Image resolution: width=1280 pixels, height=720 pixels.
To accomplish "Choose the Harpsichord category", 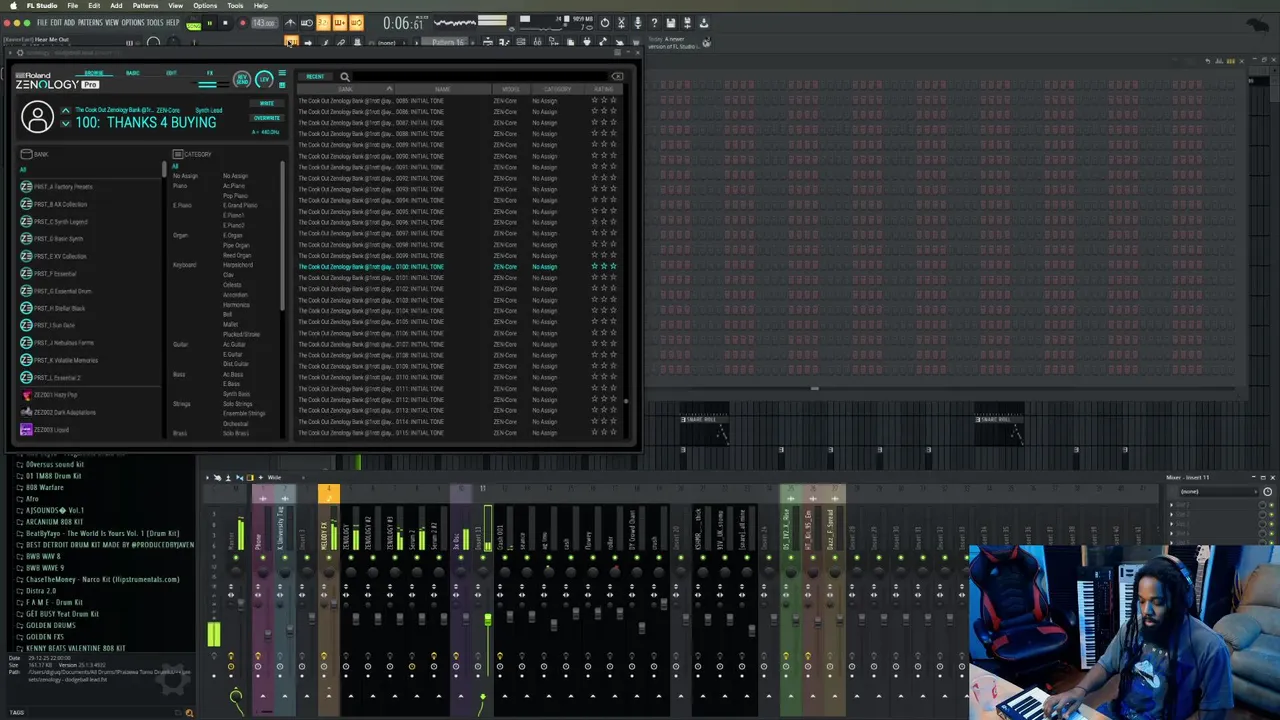I will tap(238, 265).
